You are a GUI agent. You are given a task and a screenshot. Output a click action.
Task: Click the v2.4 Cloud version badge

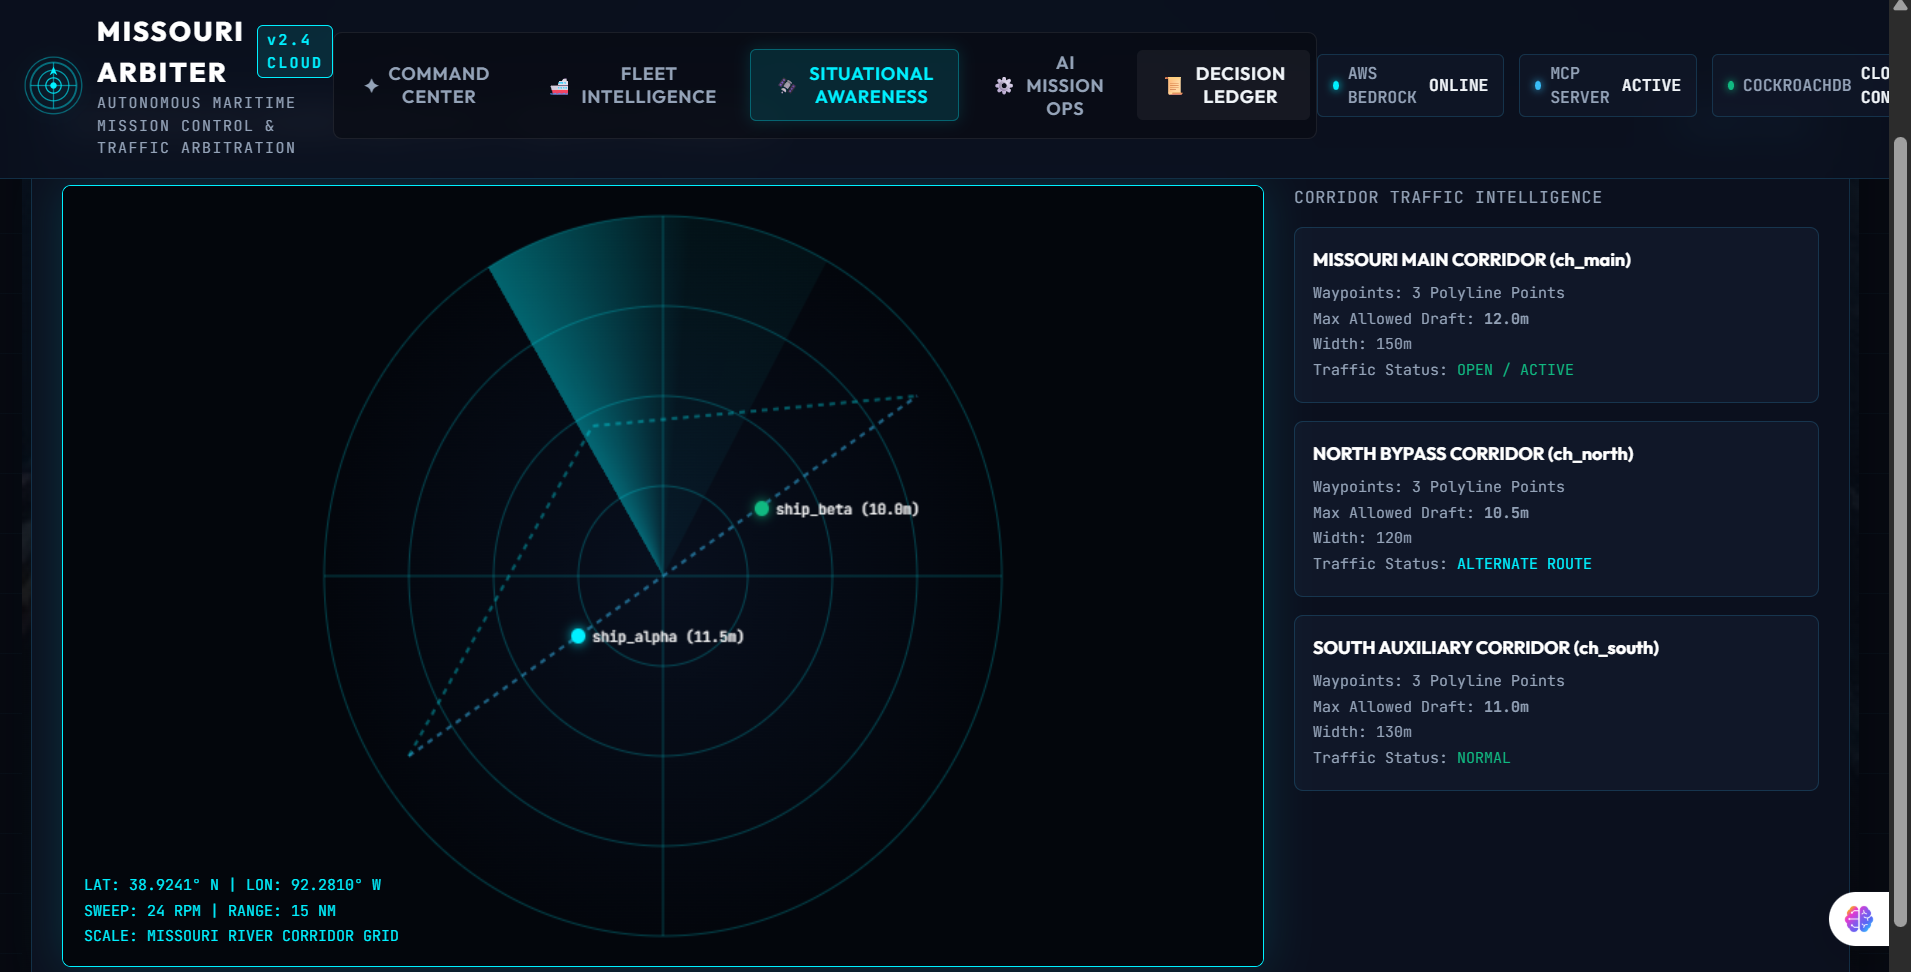pos(294,51)
